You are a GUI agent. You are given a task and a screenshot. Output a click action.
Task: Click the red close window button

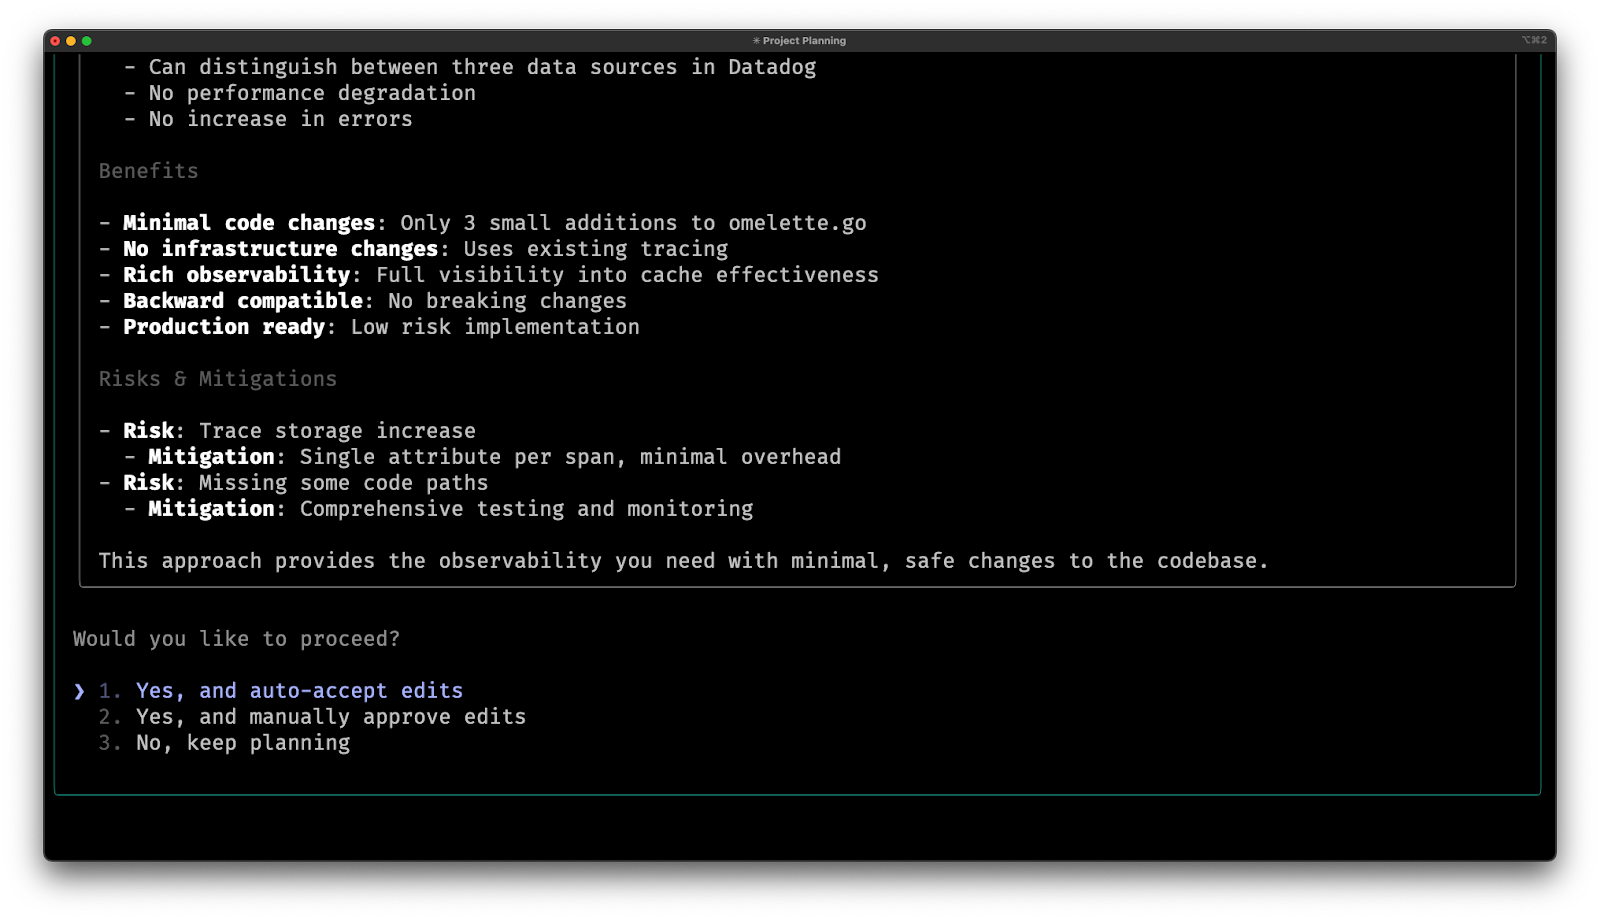coord(55,41)
